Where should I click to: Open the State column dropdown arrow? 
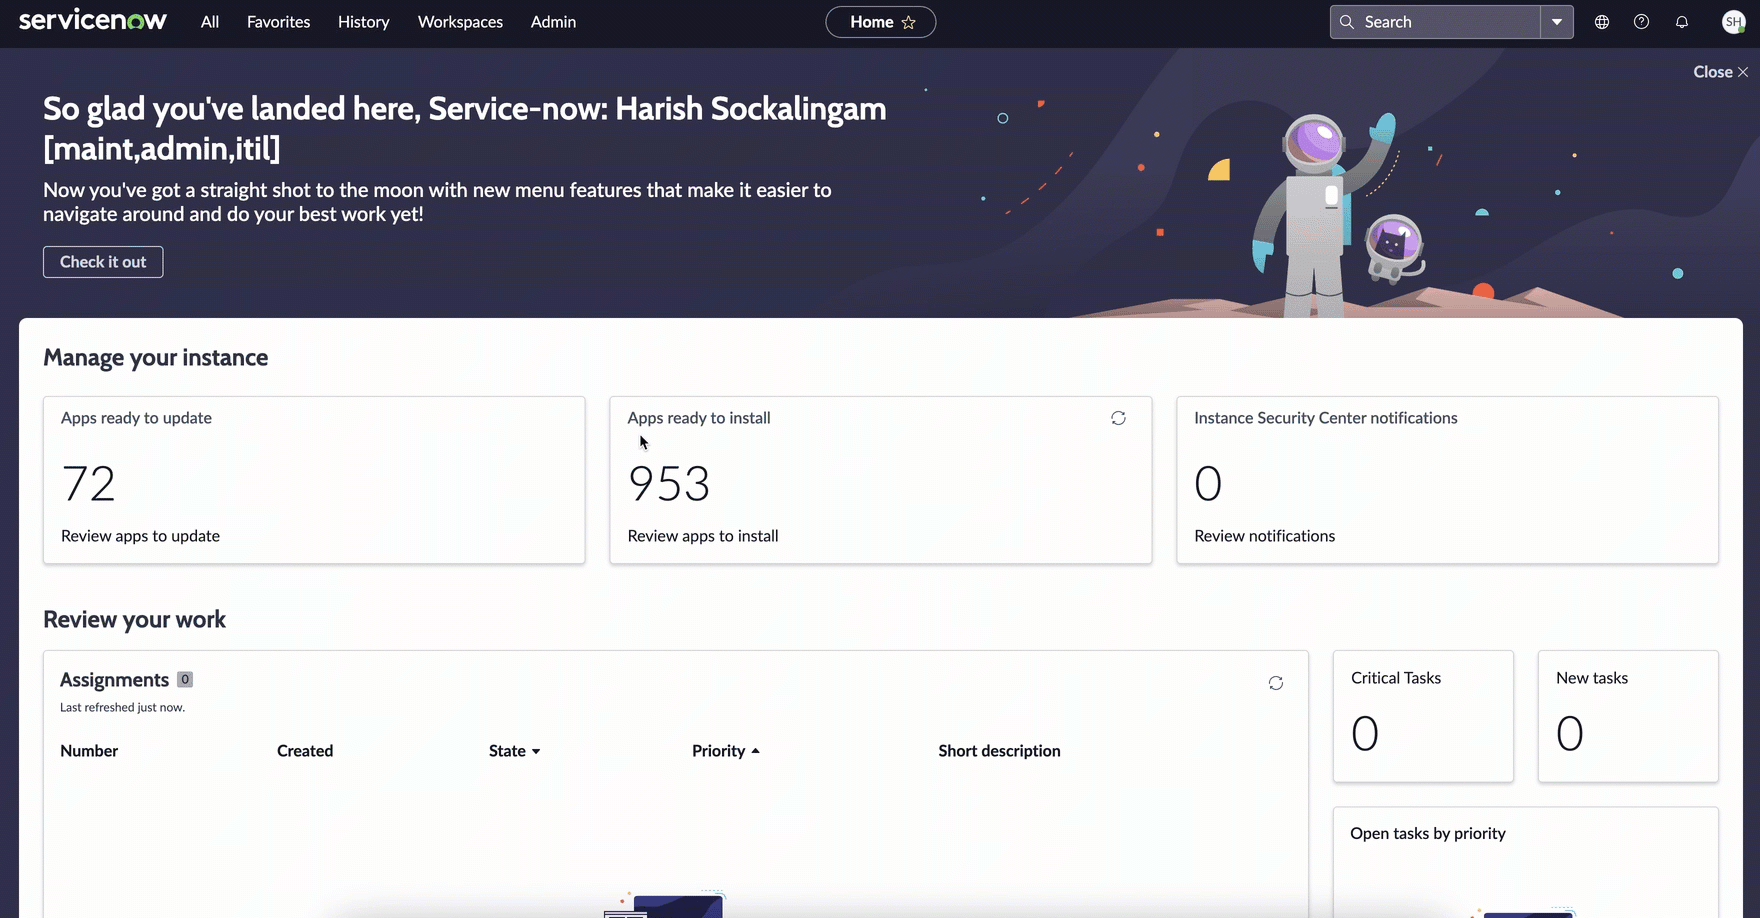point(536,752)
